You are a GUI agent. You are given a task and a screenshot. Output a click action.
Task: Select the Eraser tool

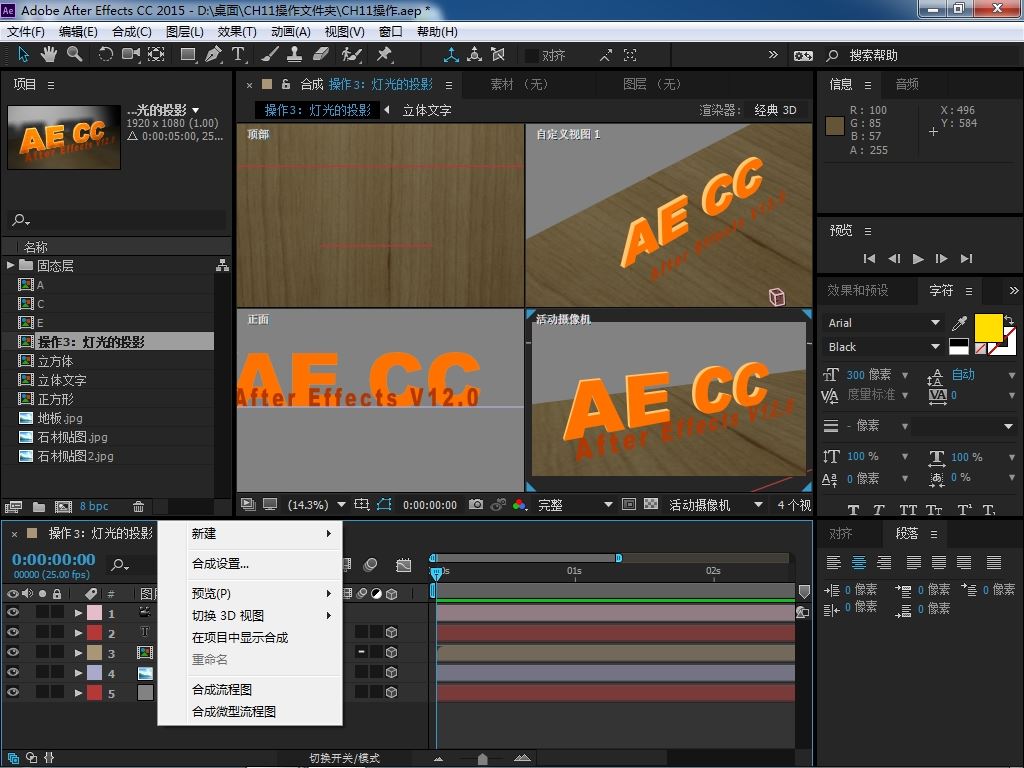pyautogui.click(x=320, y=54)
